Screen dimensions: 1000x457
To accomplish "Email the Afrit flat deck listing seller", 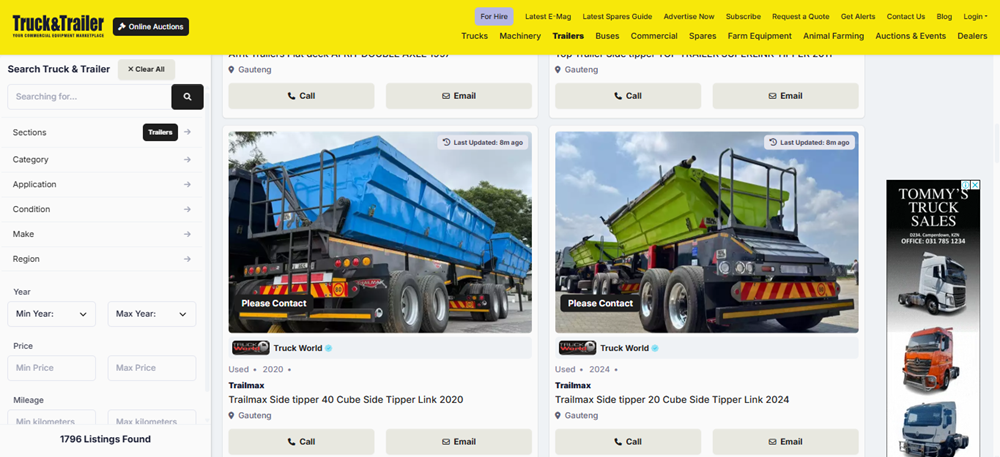I will [x=459, y=96].
